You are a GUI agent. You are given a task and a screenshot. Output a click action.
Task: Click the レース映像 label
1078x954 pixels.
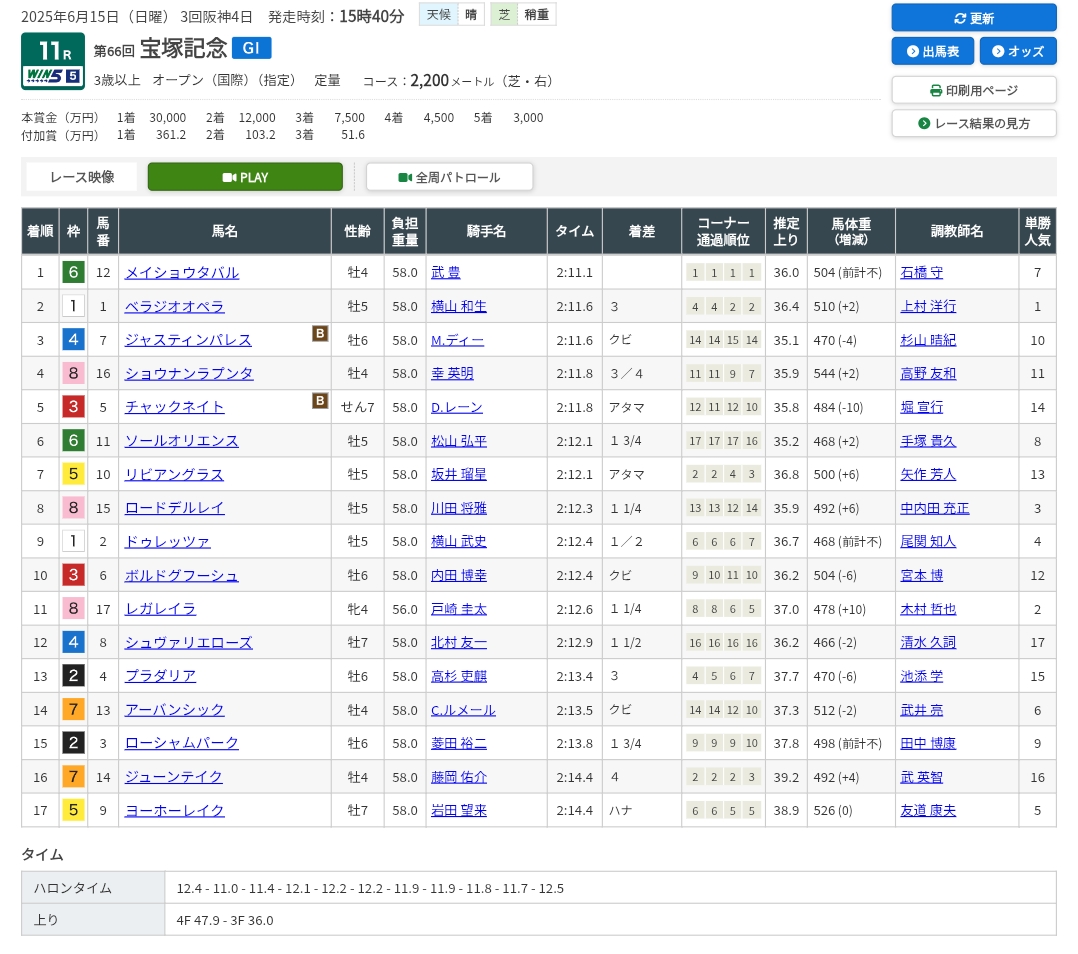click(x=82, y=177)
